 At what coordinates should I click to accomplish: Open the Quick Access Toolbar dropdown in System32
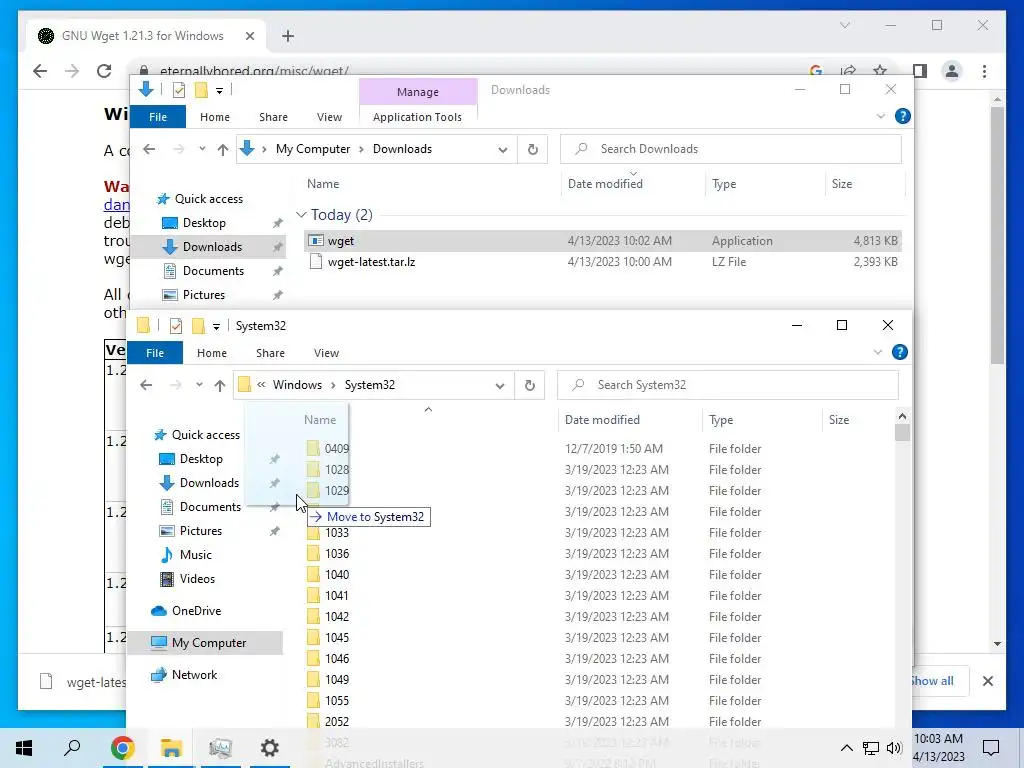tap(216, 326)
